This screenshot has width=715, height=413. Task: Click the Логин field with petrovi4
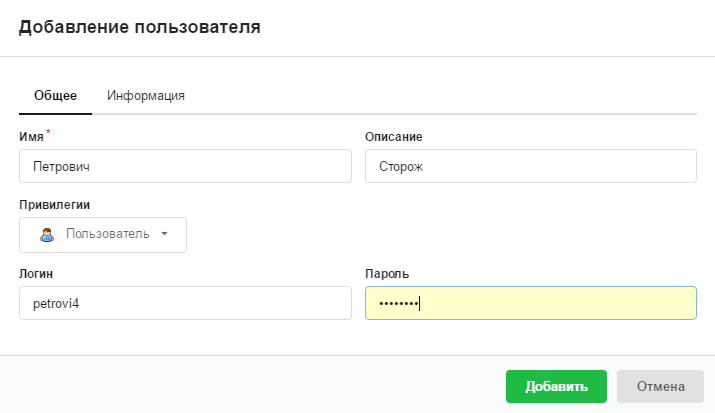pyautogui.click(x=185, y=303)
